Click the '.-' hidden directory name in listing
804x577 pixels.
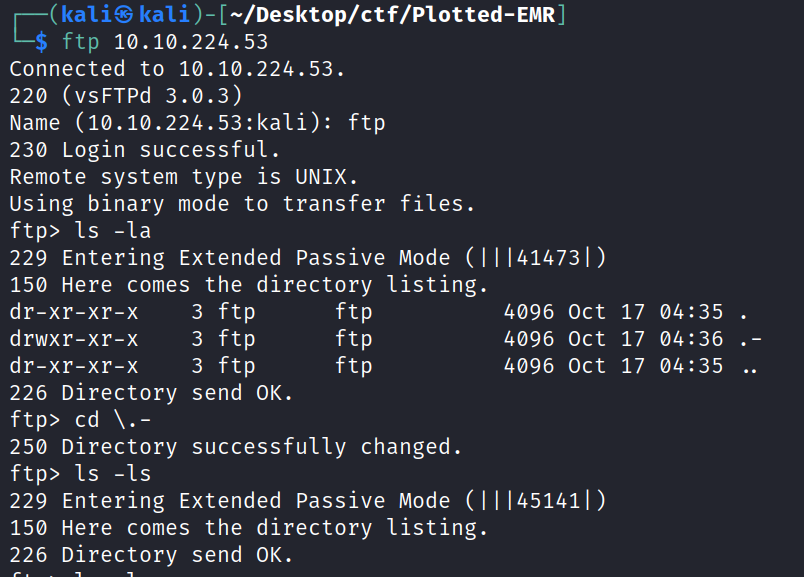750,339
